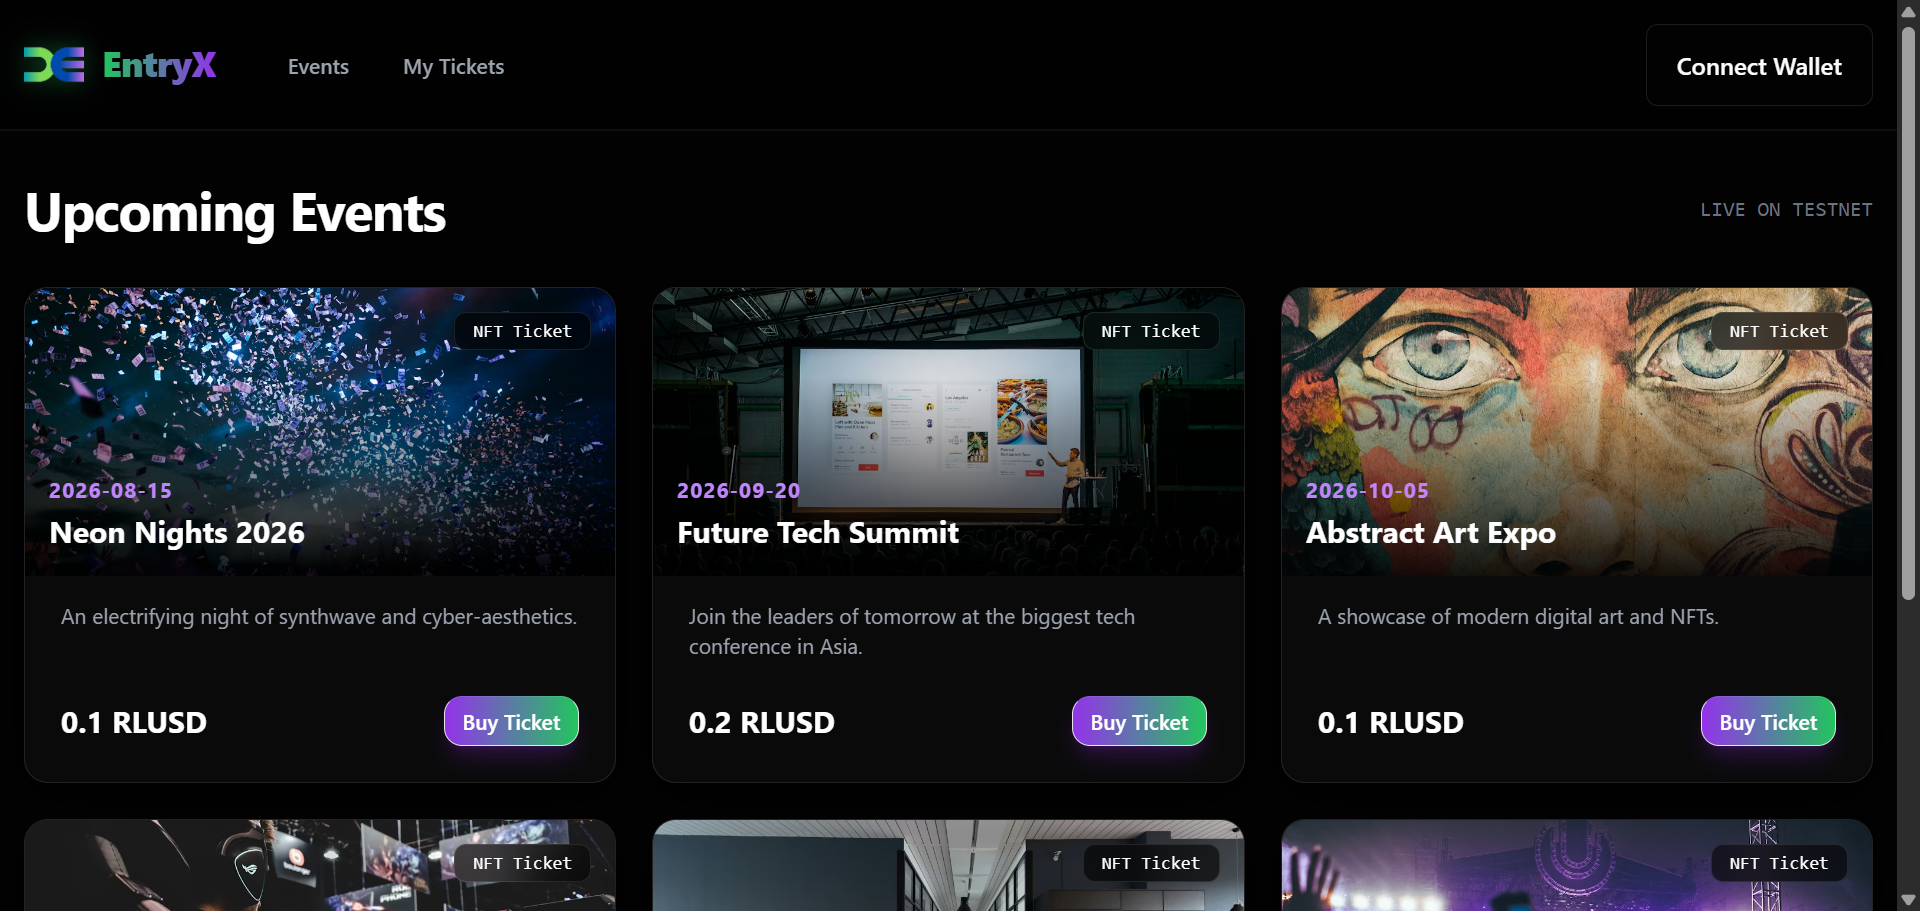Select the Neon Nights 2026 title
Screen dimensions: 1920x911
[x=177, y=533]
